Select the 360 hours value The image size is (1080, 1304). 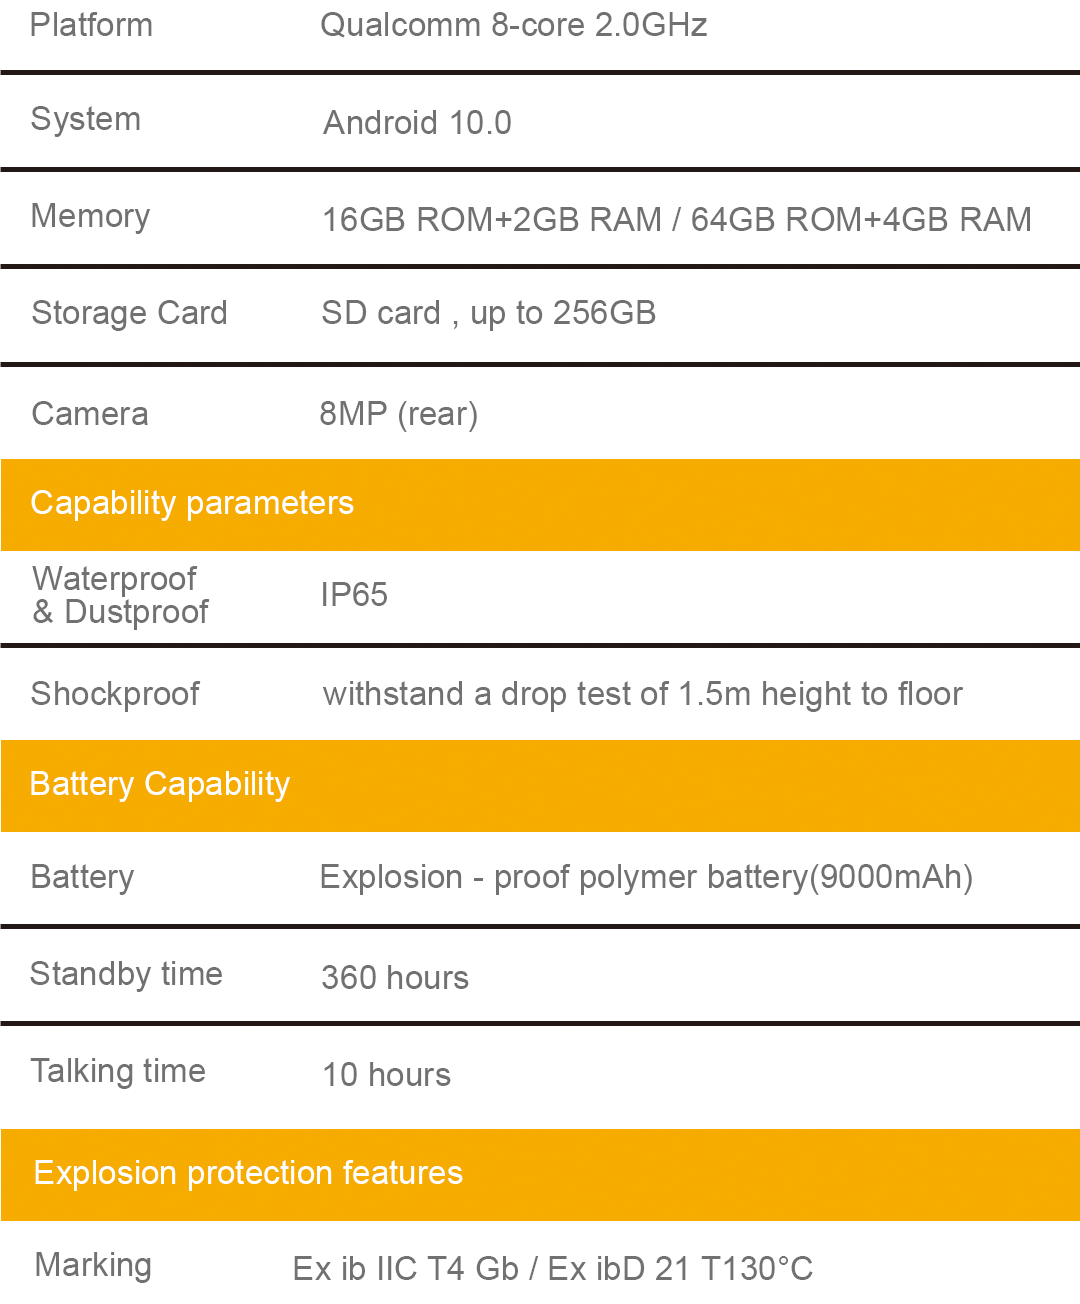coord(395,978)
